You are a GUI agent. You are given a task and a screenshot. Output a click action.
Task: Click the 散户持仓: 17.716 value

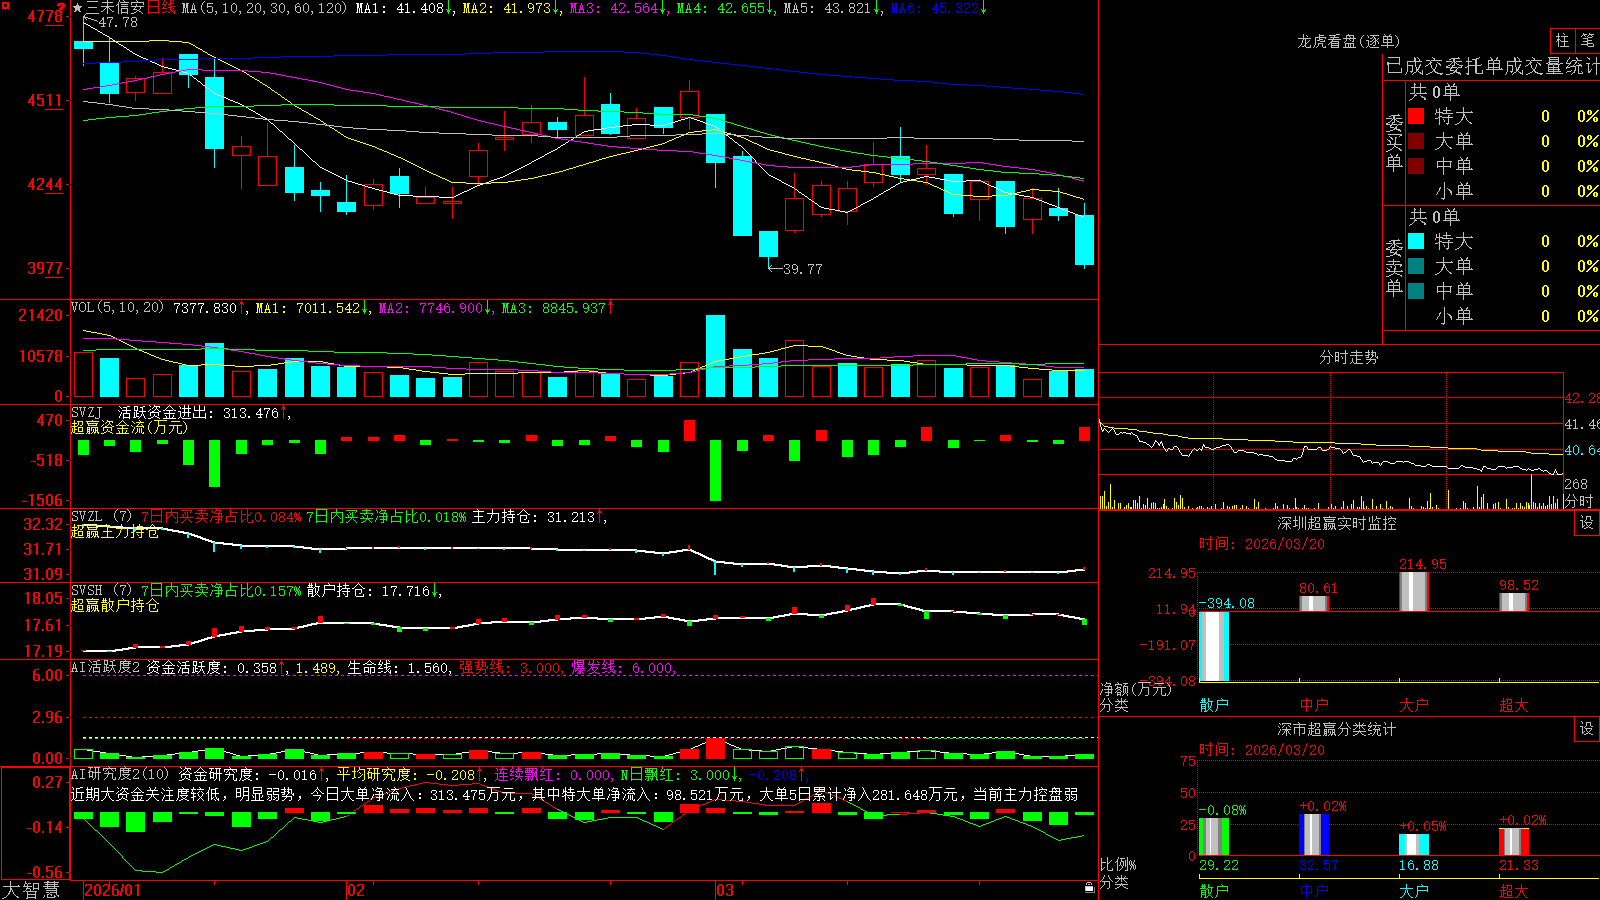(368, 591)
